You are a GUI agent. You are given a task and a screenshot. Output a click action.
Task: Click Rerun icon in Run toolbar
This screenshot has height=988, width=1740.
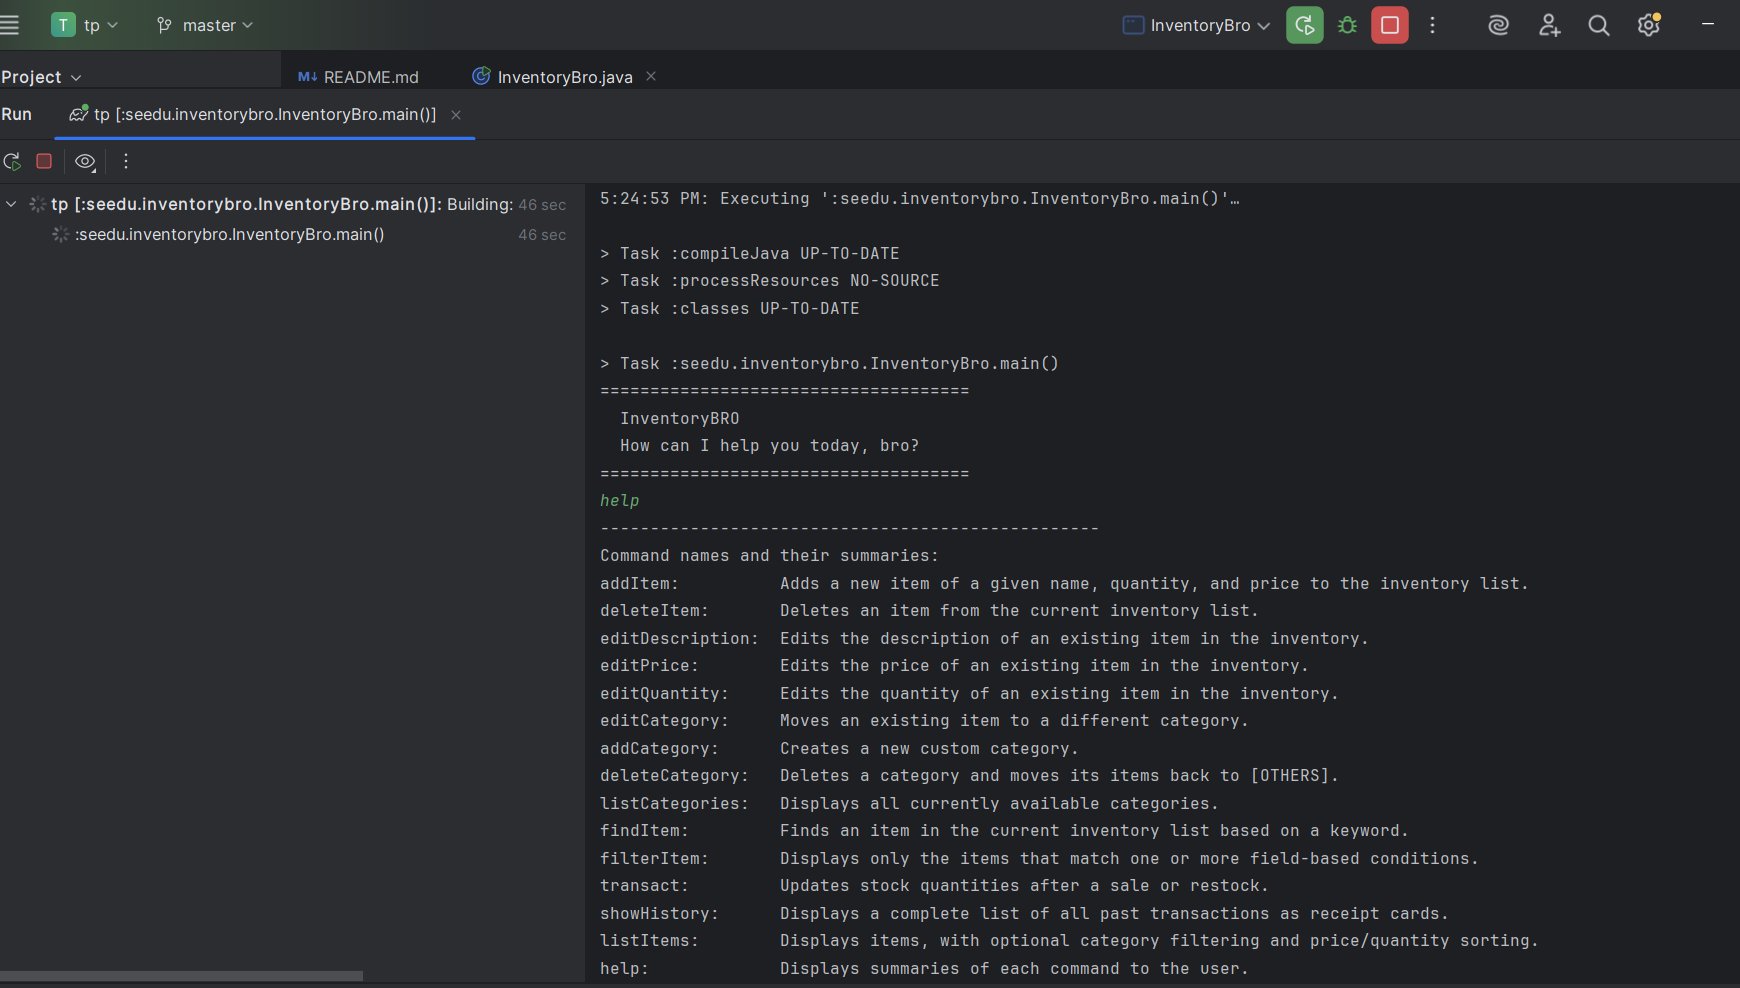point(12,161)
